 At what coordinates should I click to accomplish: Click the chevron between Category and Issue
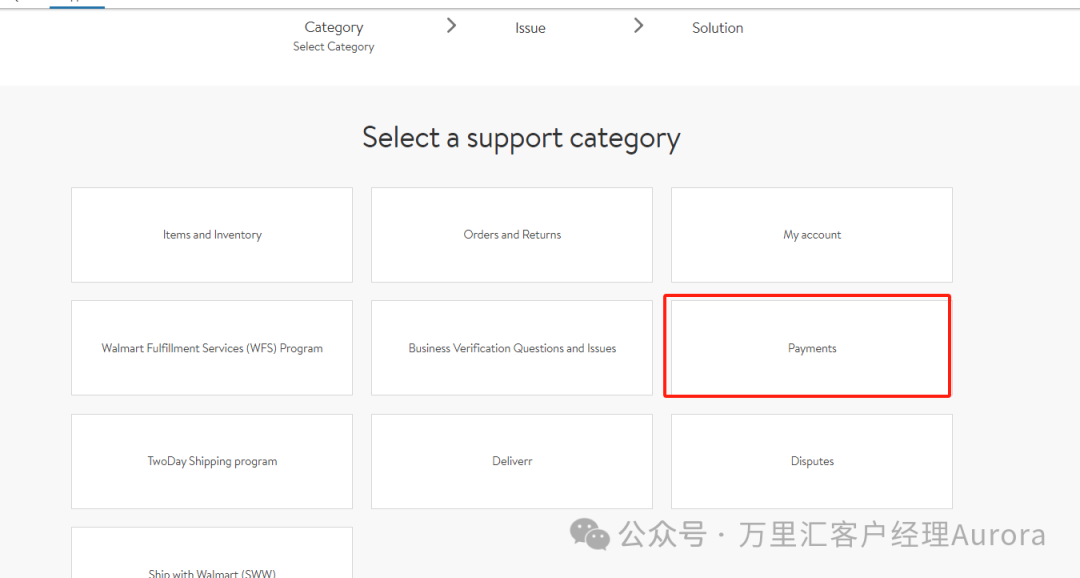point(451,26)
